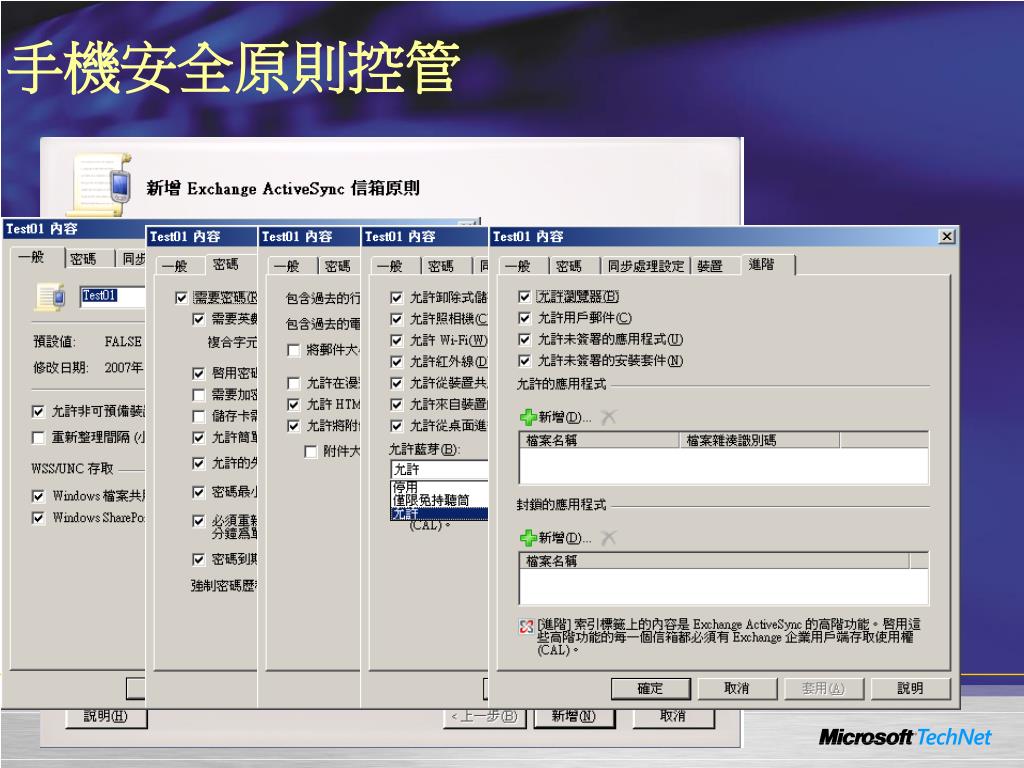
Task: Select 停用 in Bluetooth dropdown list
Action: pos(439,487)
